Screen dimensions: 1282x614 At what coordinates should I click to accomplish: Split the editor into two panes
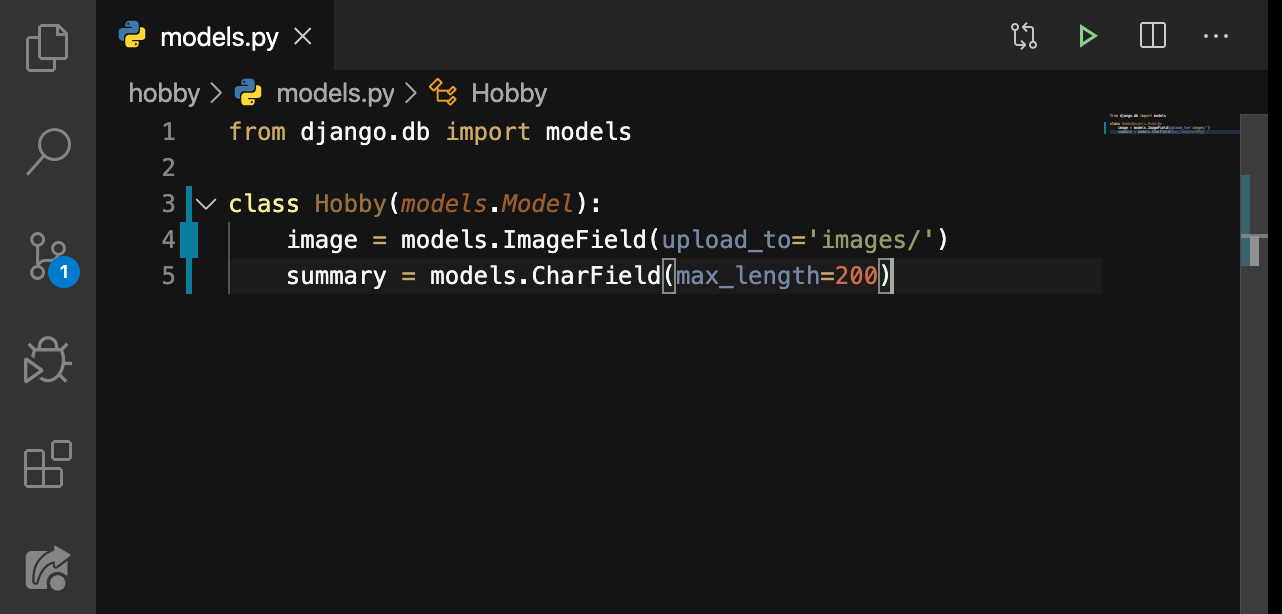click(x=1152, y=35)
